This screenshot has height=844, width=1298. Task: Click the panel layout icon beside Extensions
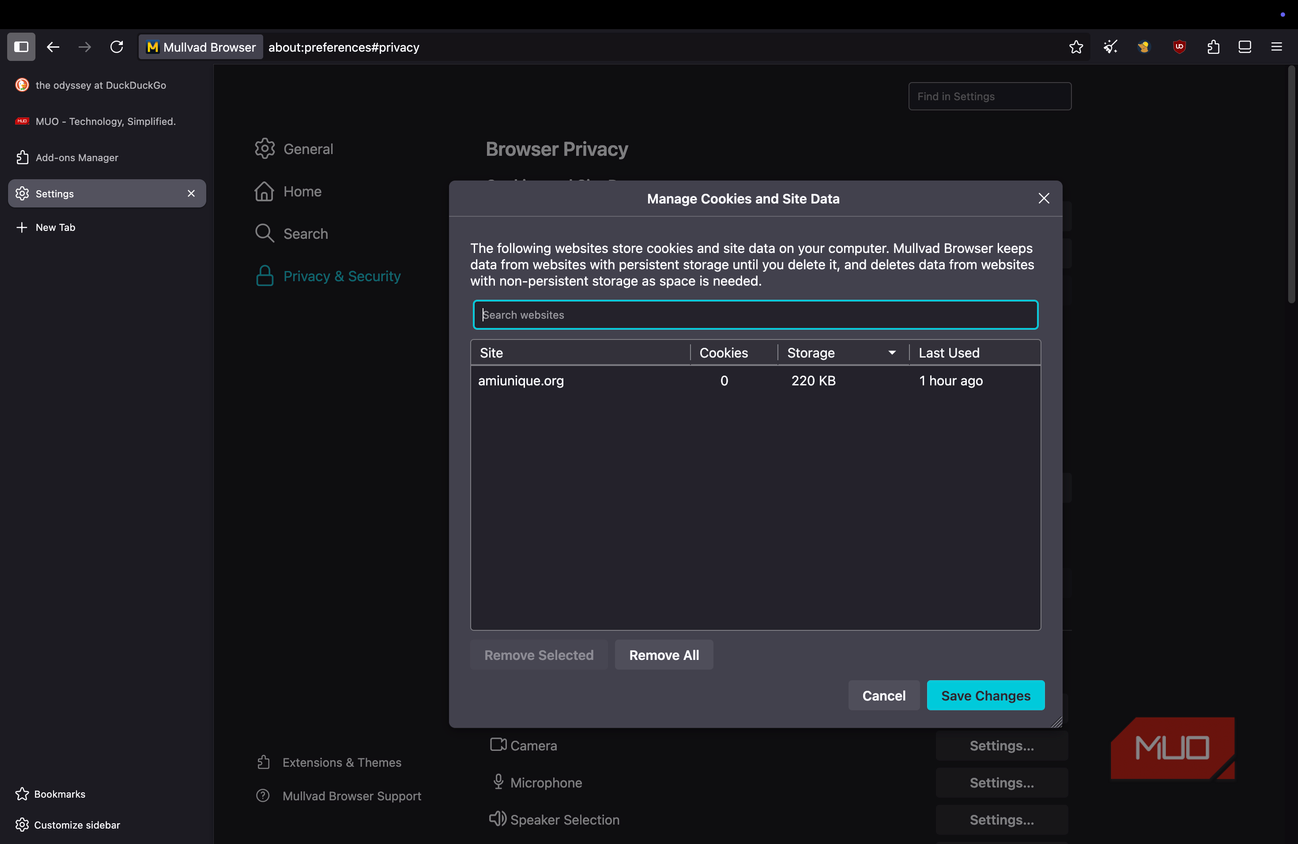pyautogui.click(x=1245, y=47)
